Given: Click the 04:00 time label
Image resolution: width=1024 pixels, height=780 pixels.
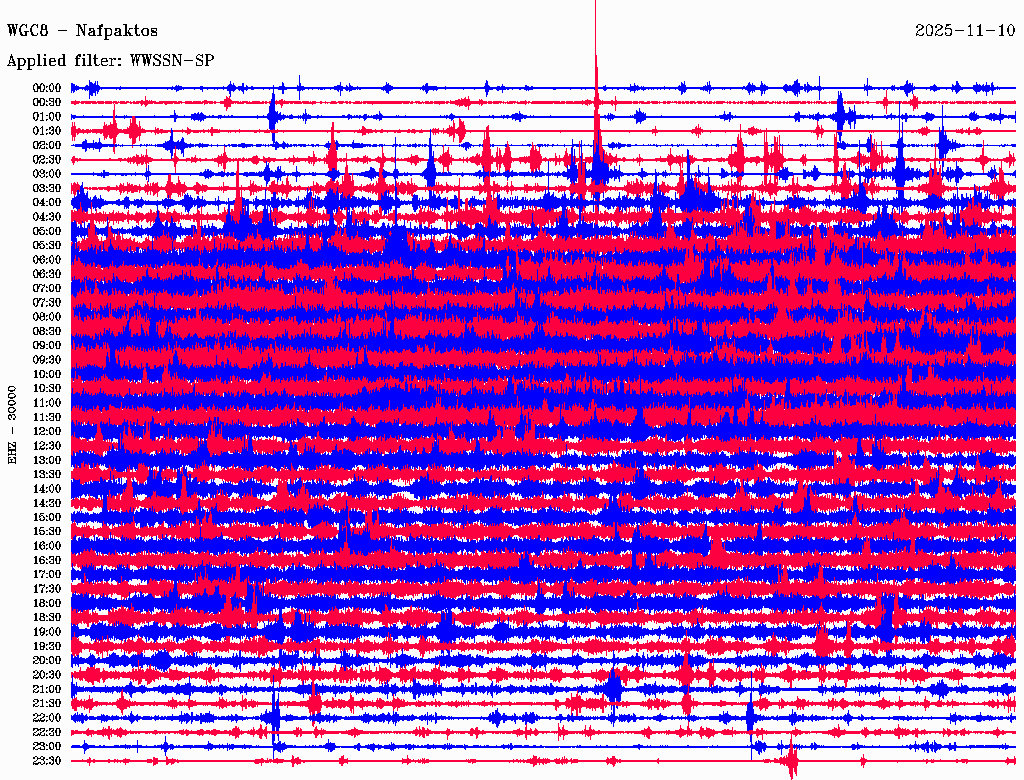Looking at the screenshot, I should coord(47,203).
